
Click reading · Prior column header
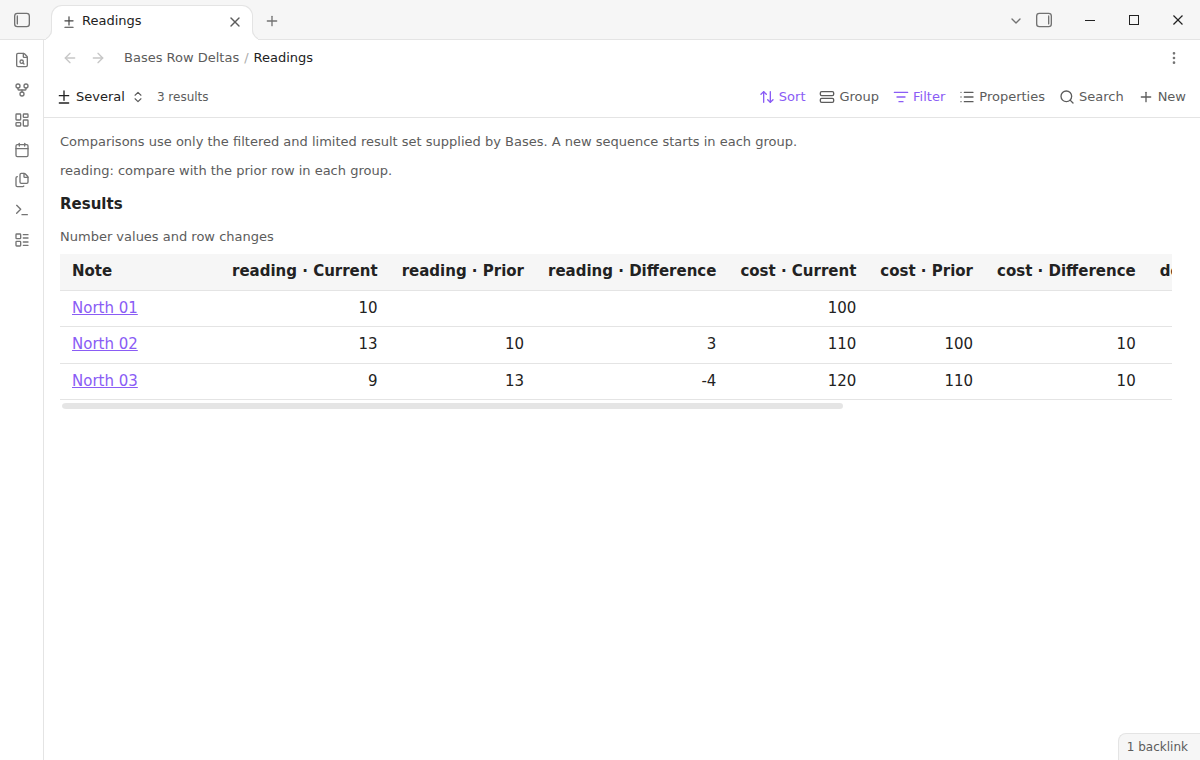pos(463,271)
